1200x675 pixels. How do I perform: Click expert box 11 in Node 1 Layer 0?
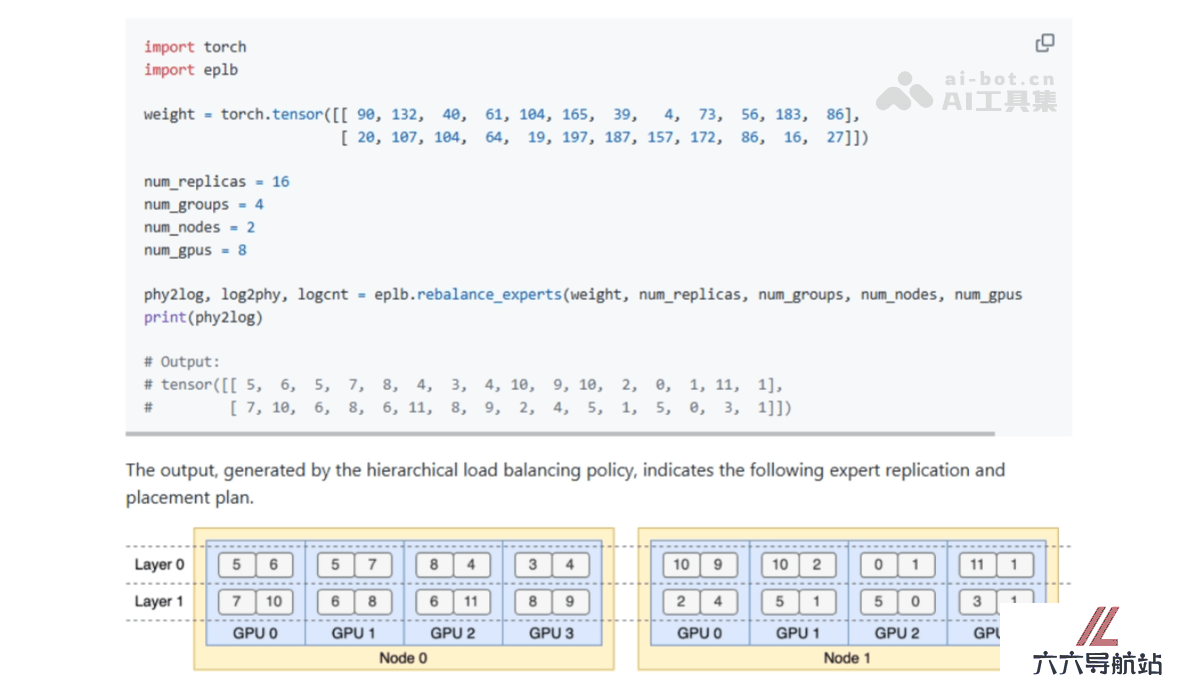pyautogui.click(x=977, y=565)
